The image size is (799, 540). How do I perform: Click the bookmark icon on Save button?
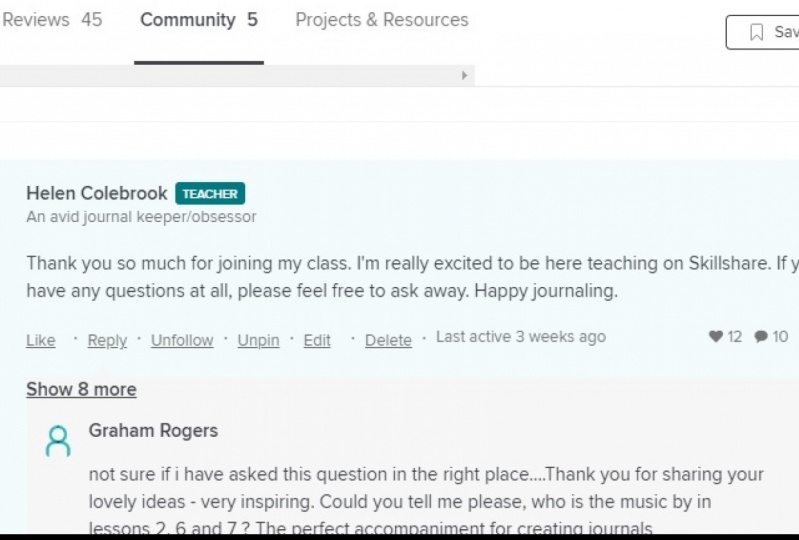[757, 32]
